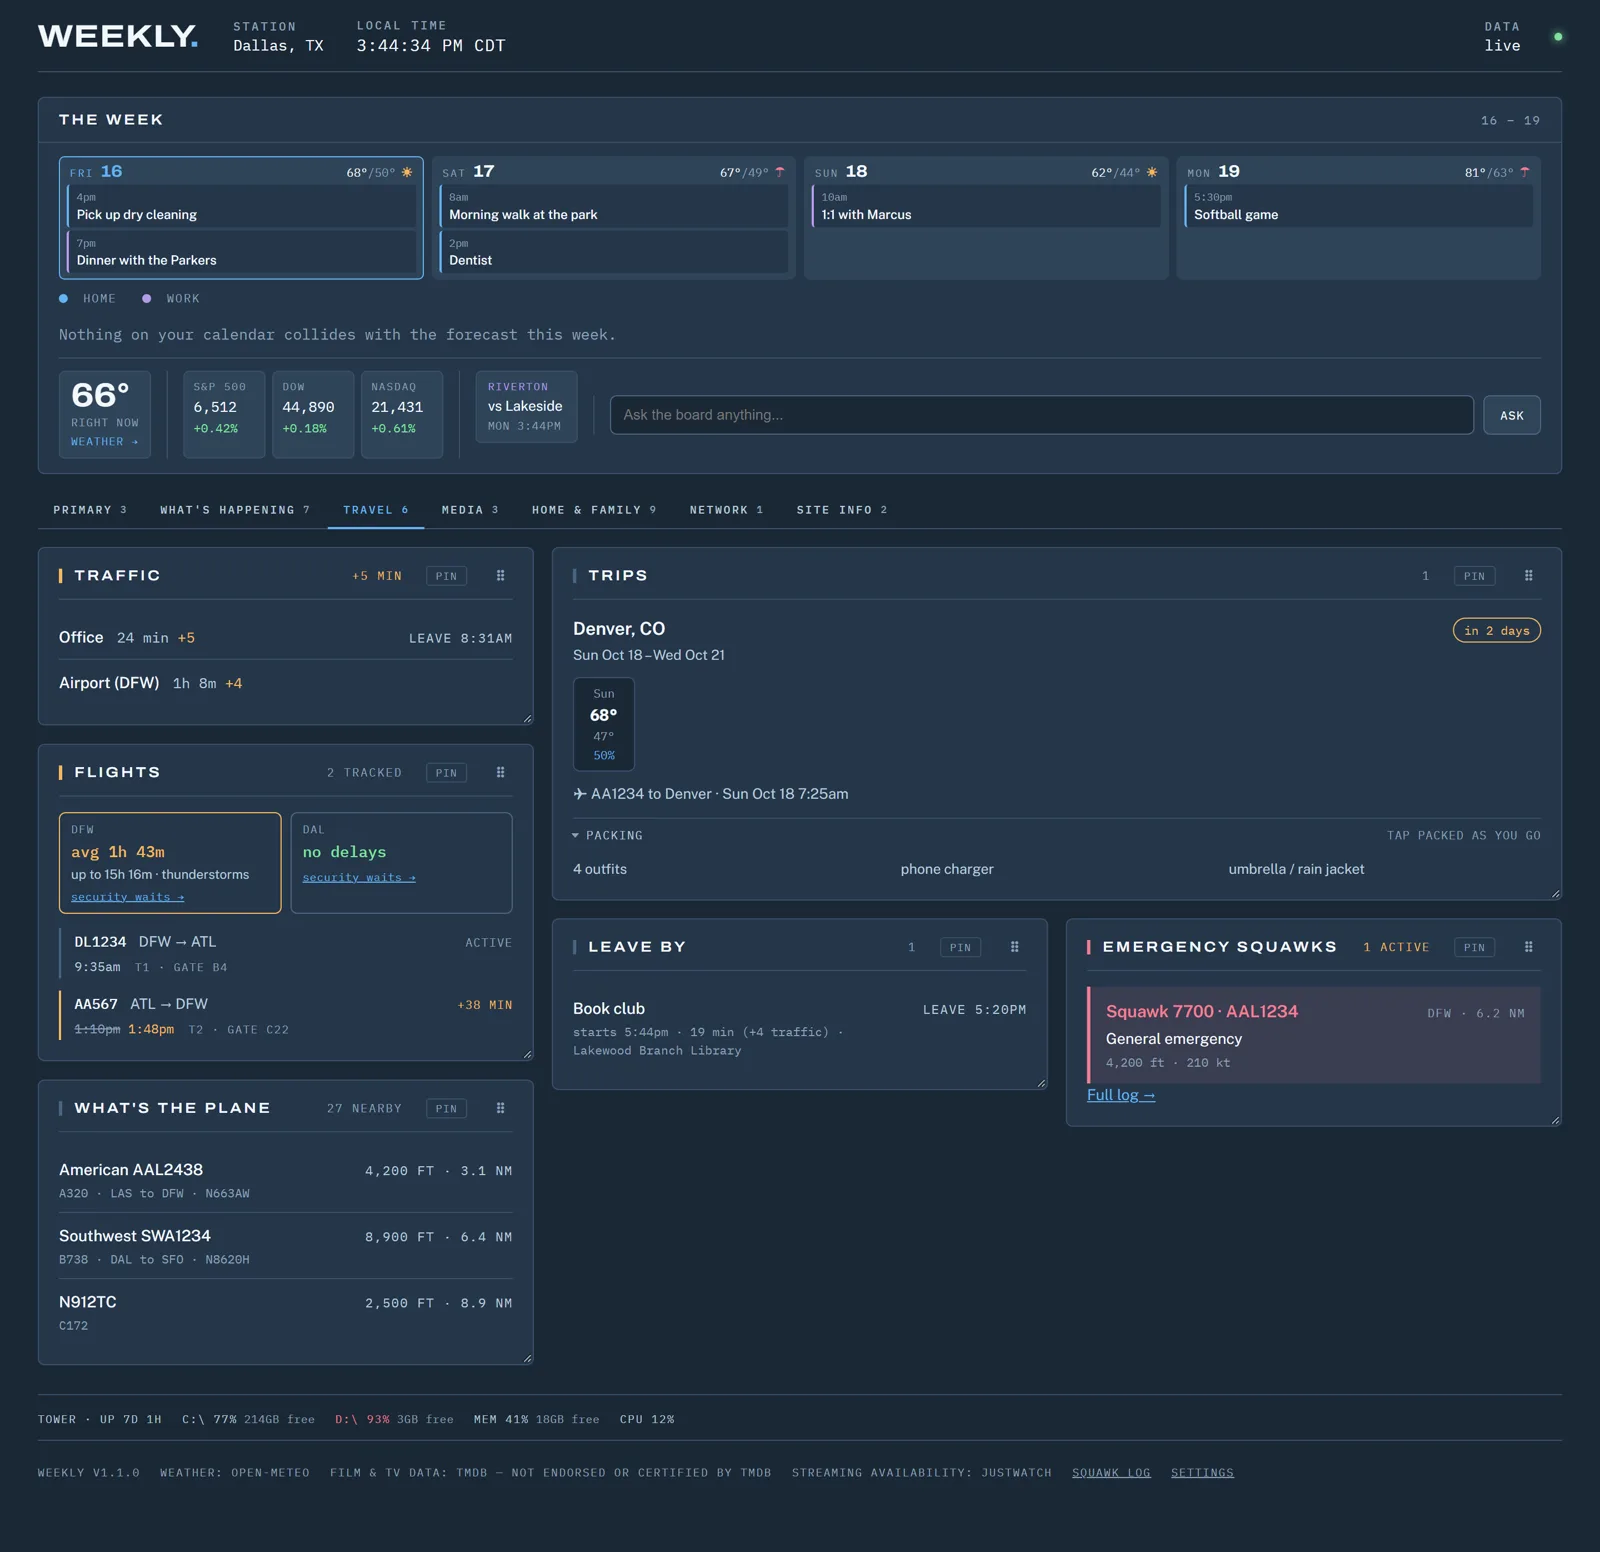The height and width of the screenshot is (1552, 1600).
Task: Click the Traffic panel drag handle icon
Action: [501, 576]
